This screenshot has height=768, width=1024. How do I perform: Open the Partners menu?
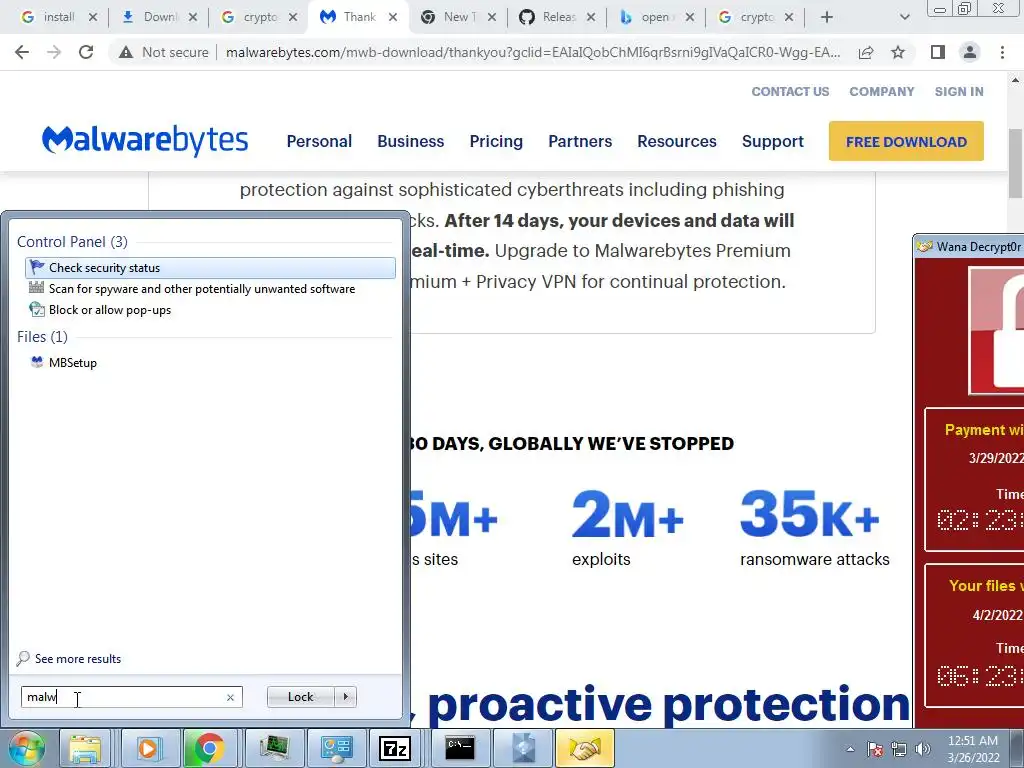pos(580,141)
